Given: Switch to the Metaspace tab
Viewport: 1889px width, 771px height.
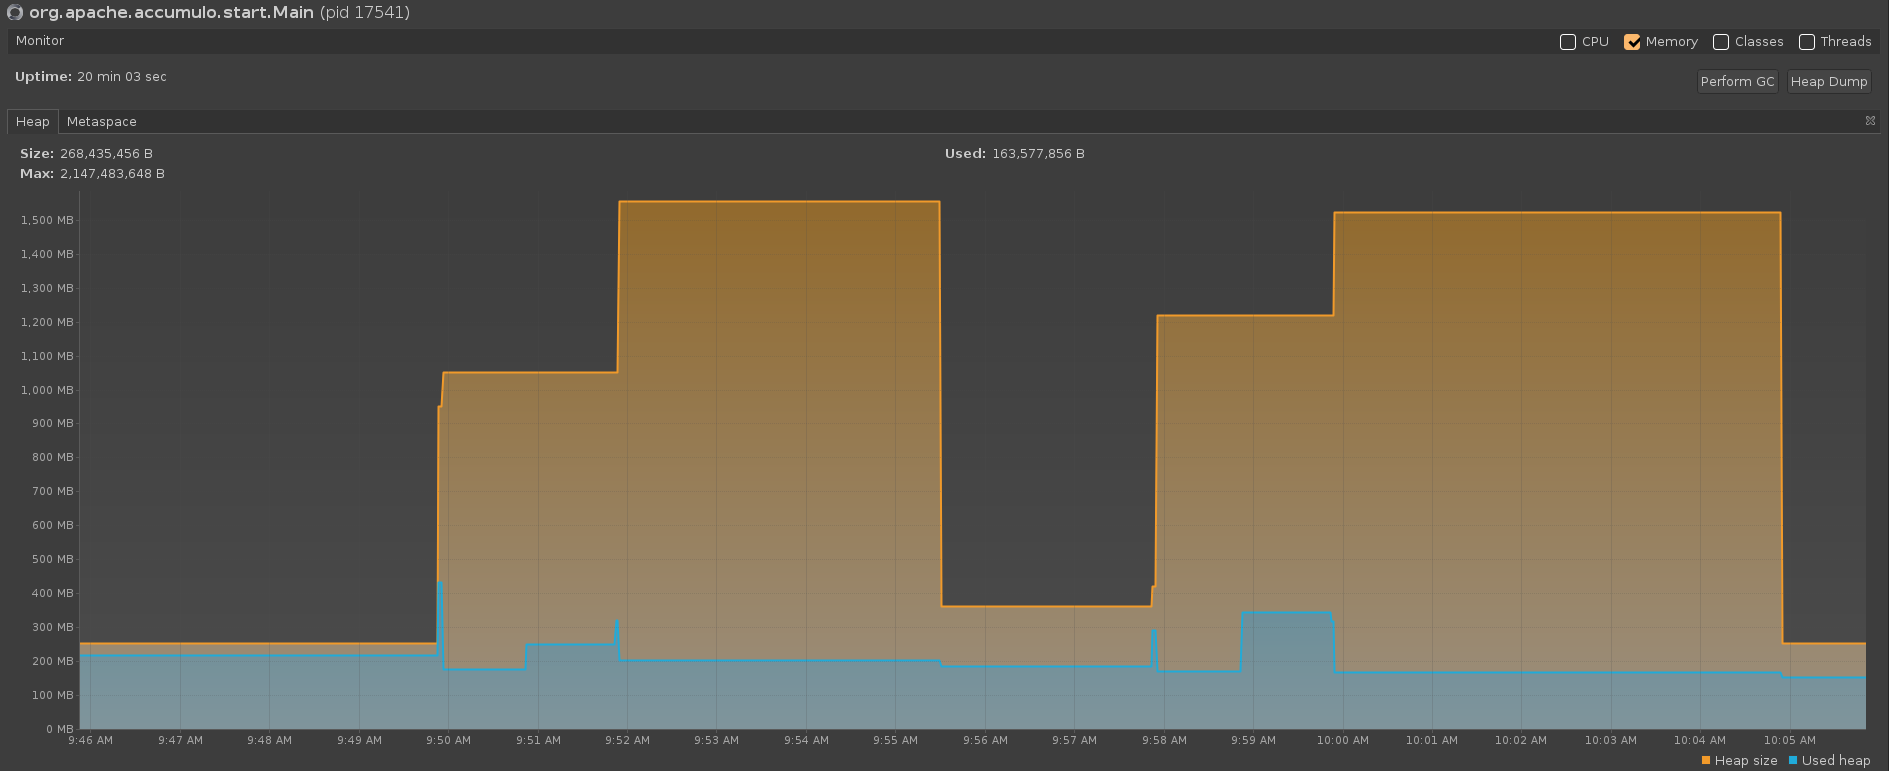Looking at the screenshot, I should tap(101, 122).
